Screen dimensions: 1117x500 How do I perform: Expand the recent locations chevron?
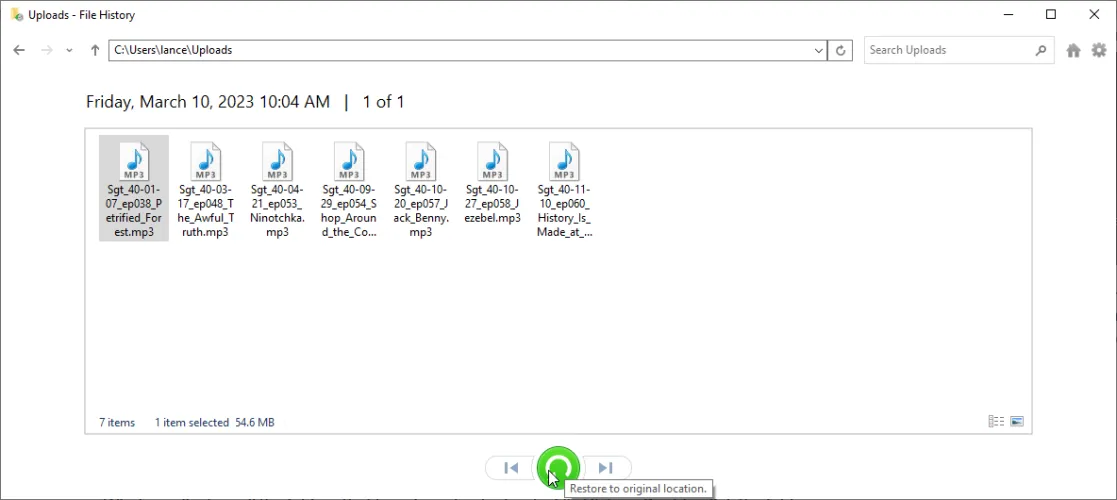69,50
